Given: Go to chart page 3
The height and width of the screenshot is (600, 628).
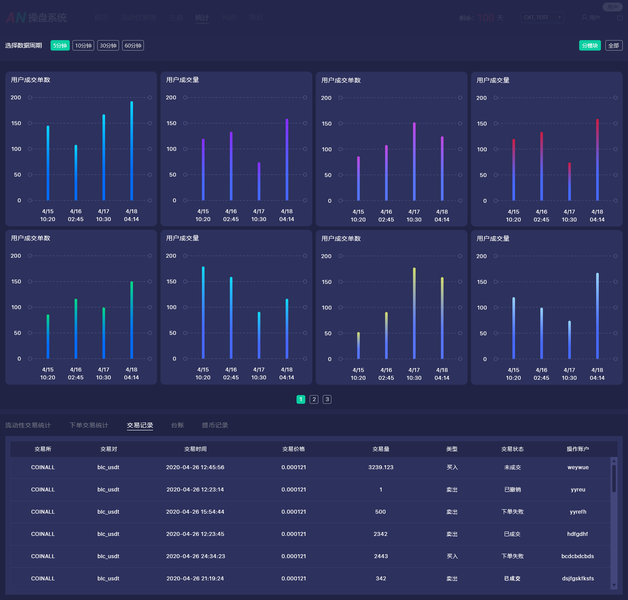Looking at the screenshot, I should tap(327, 399).
